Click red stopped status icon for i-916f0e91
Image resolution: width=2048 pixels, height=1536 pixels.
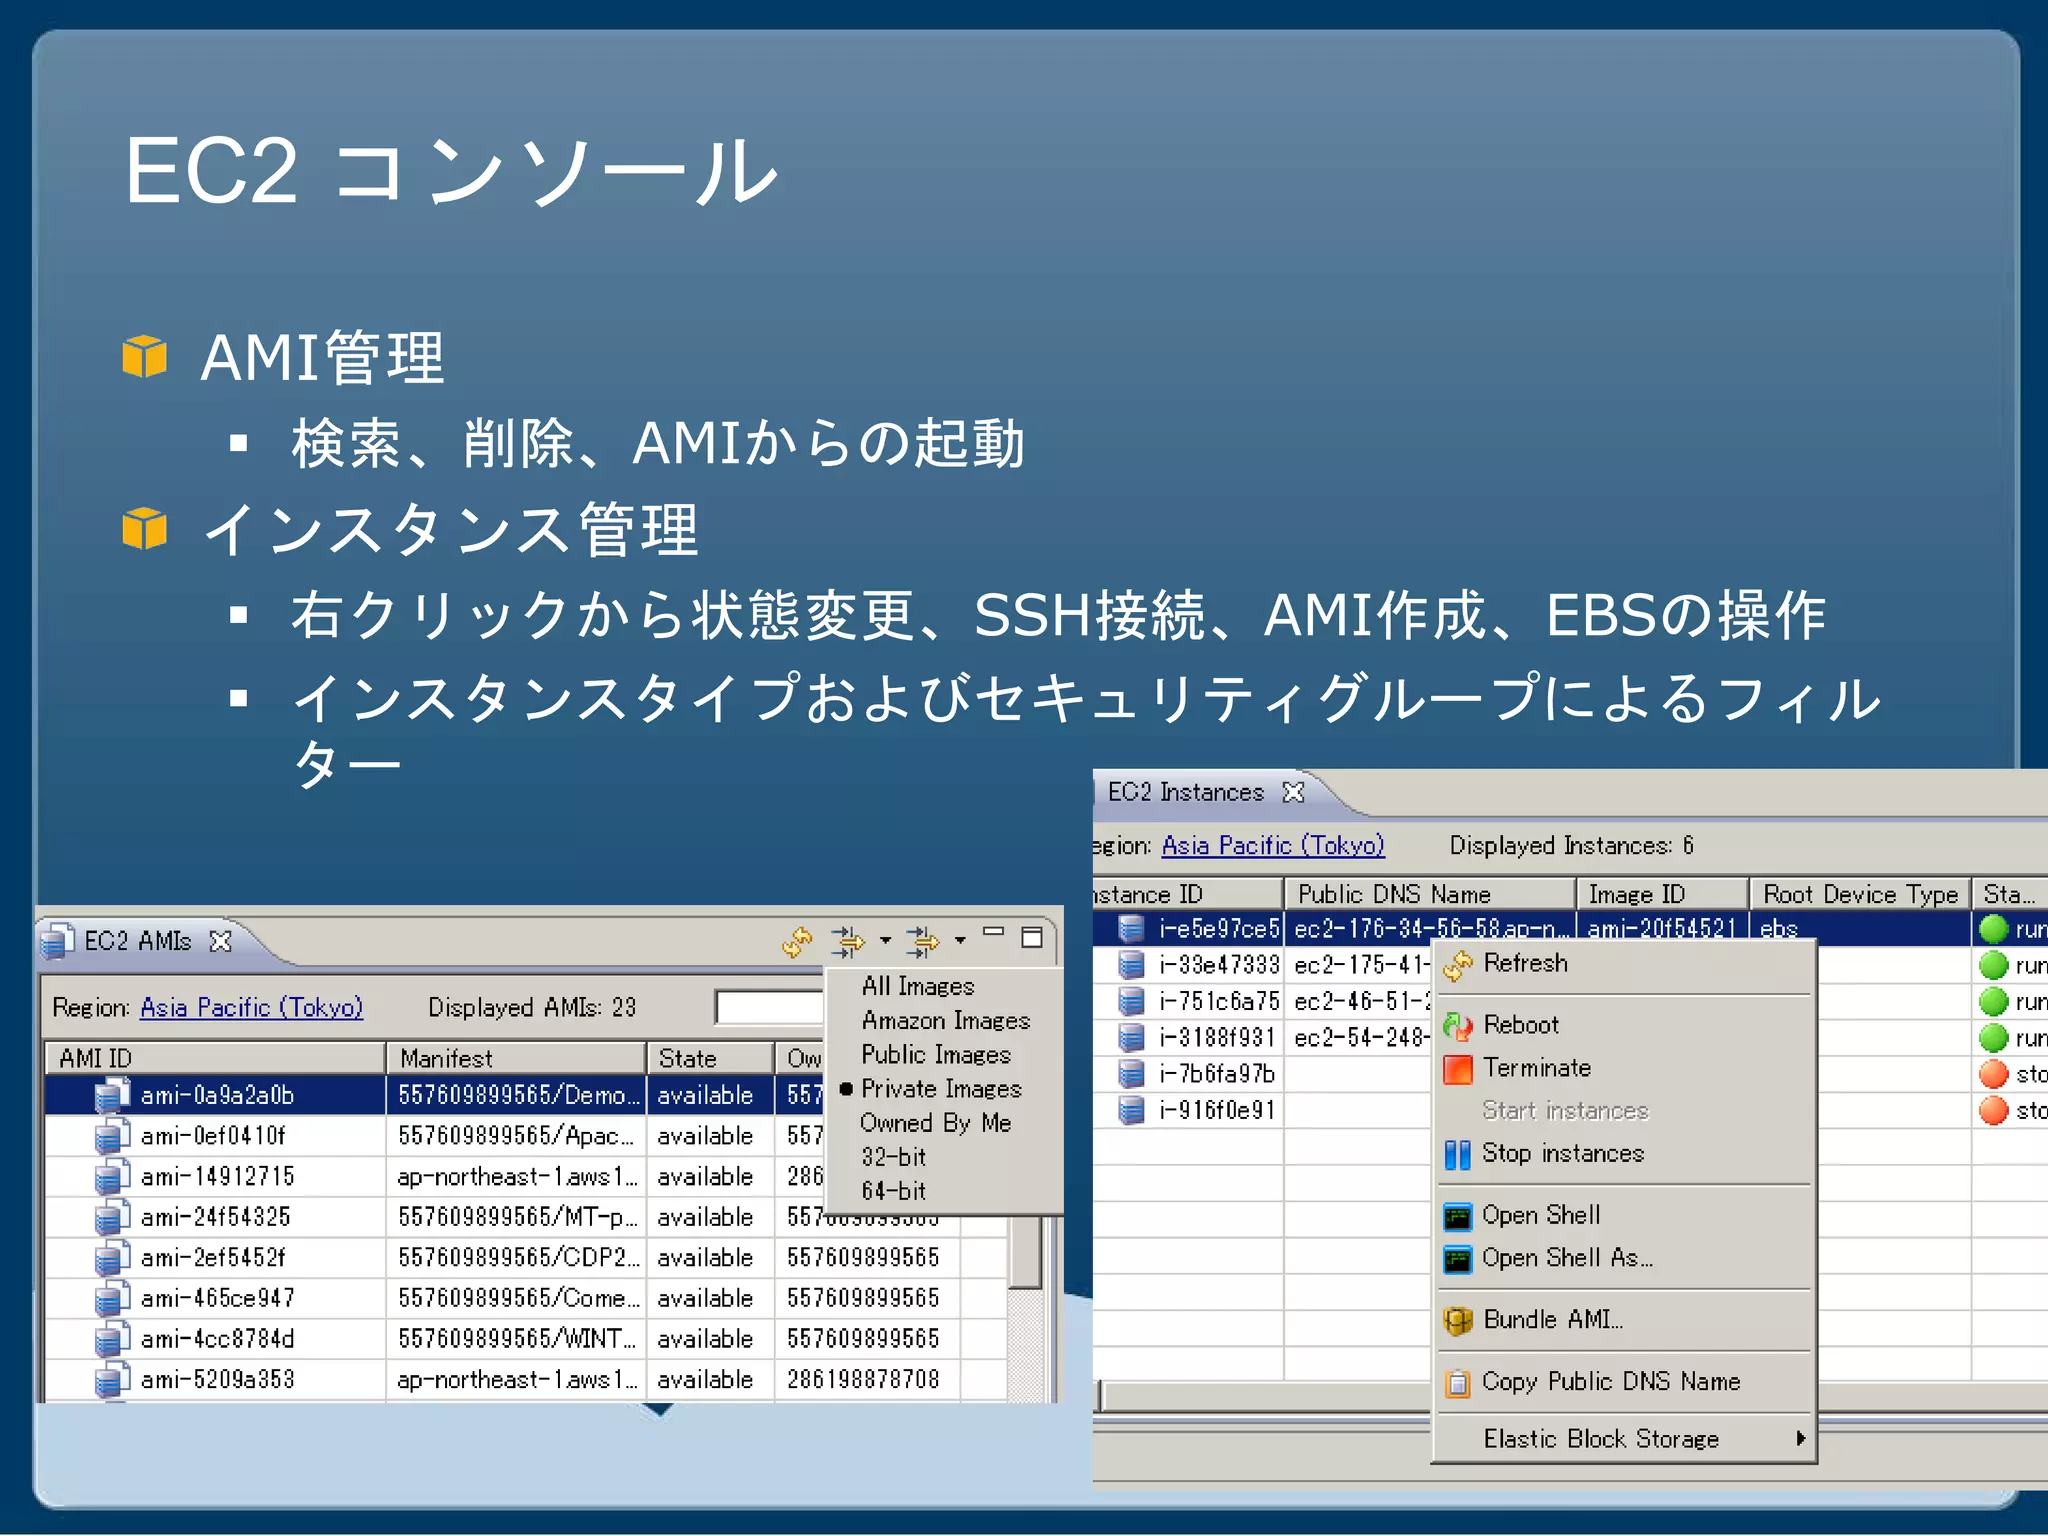pyautogui.click(x=1994, y=1110)
